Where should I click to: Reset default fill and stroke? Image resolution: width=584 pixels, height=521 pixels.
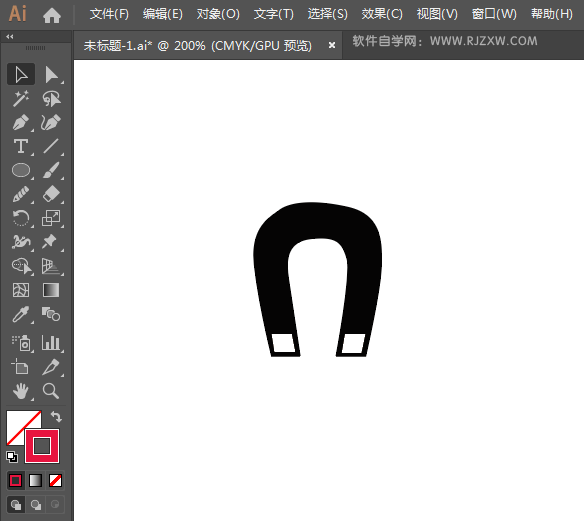(x=12, y=457)
